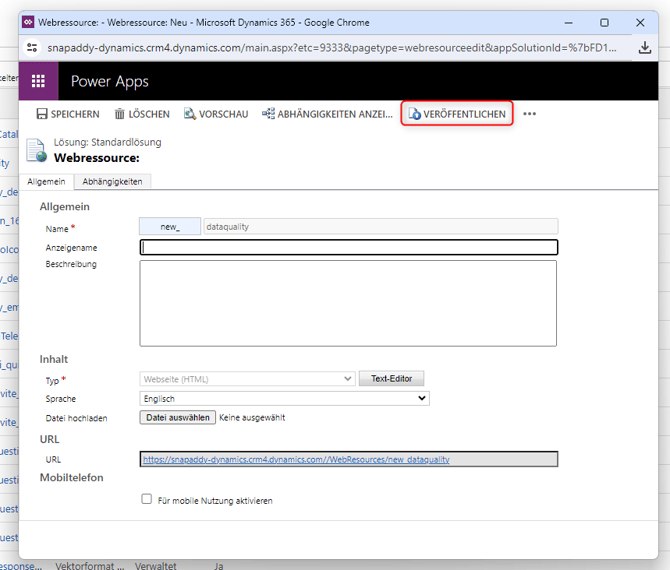Open the more commands ellipsis menu
Image resolution: width=670 pixels, height=570 pixels.
click(x=530, y=114)
